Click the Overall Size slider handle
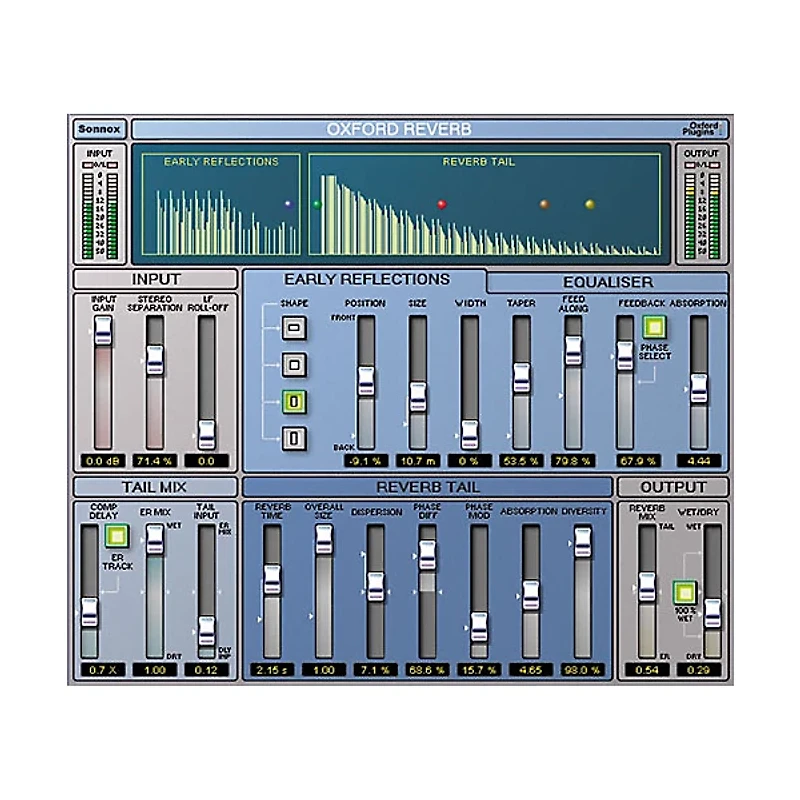The width and height of the screenshot is (800, 800). [x=325, y=539]
